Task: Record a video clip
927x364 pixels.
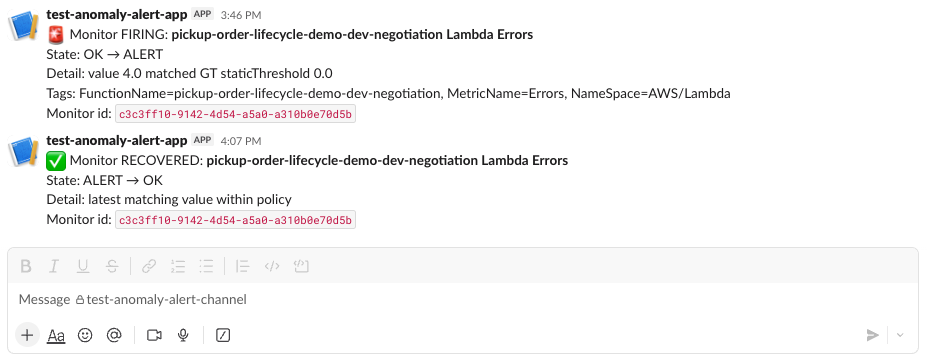Action: [154, 335]
